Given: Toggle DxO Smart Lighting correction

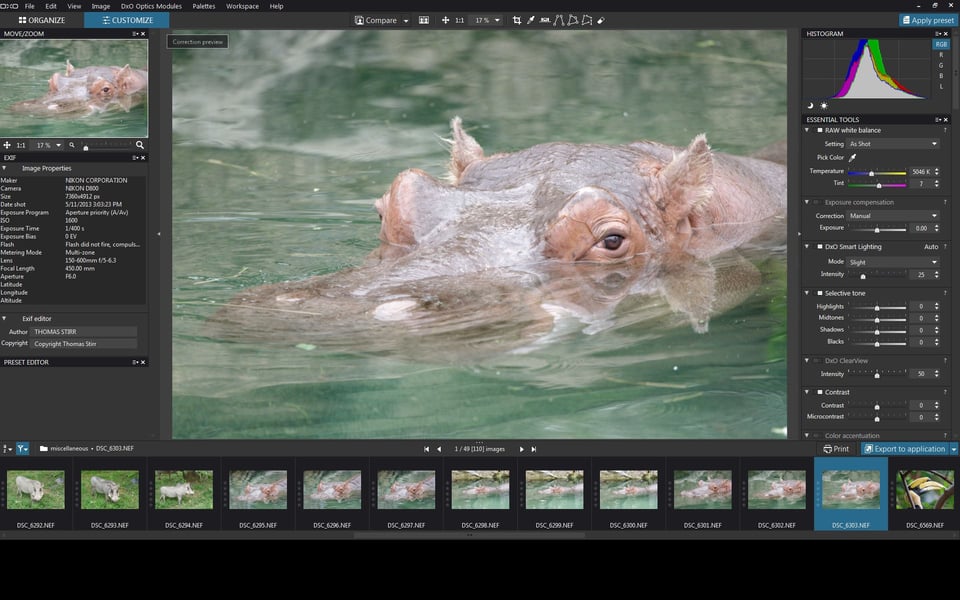Looking at the screenshot, I should click(819, 247).
